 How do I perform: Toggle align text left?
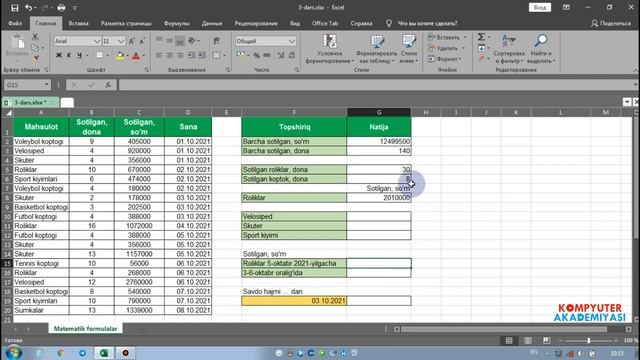pyautogui.click(x=159, y=55)
